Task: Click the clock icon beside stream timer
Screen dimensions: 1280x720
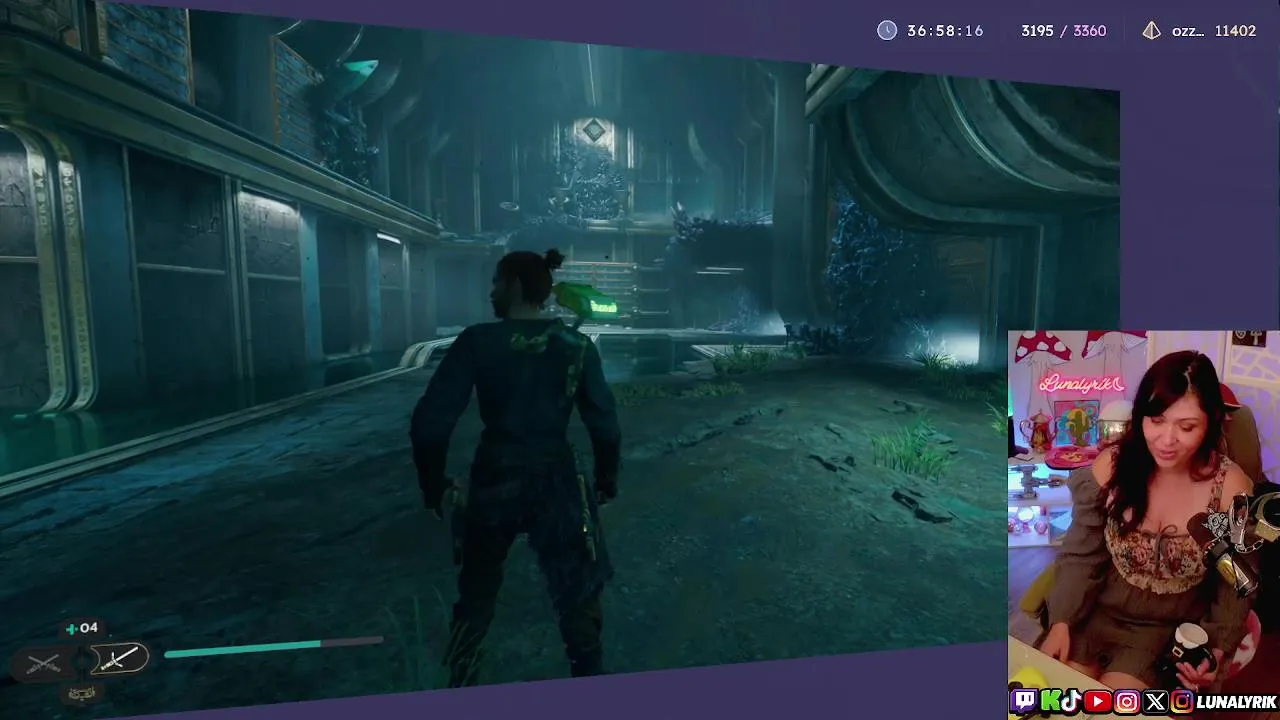Action: (887, 30)
